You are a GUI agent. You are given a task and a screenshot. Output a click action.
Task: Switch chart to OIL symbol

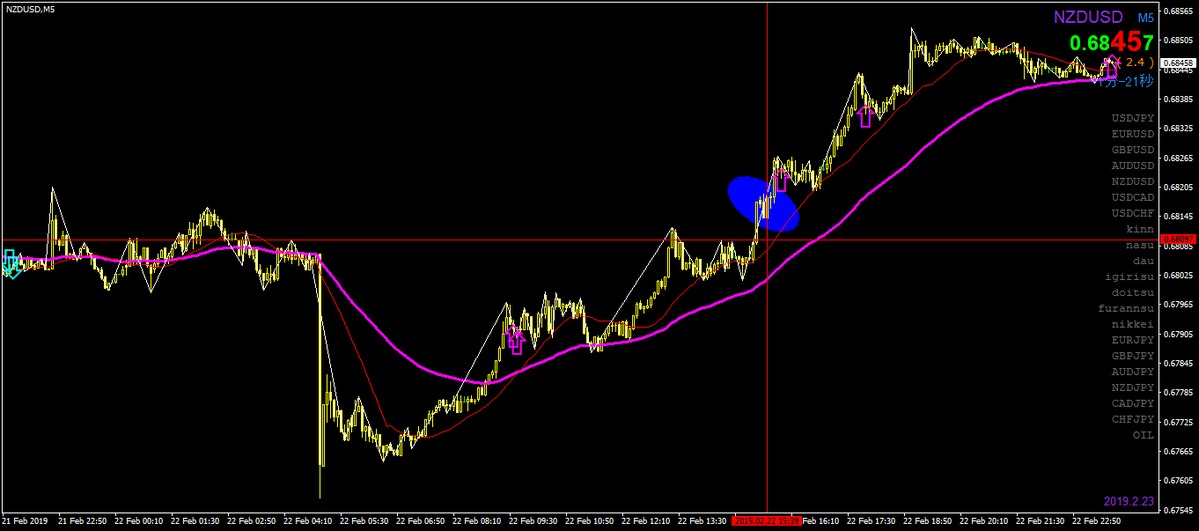click(1143, 435)
